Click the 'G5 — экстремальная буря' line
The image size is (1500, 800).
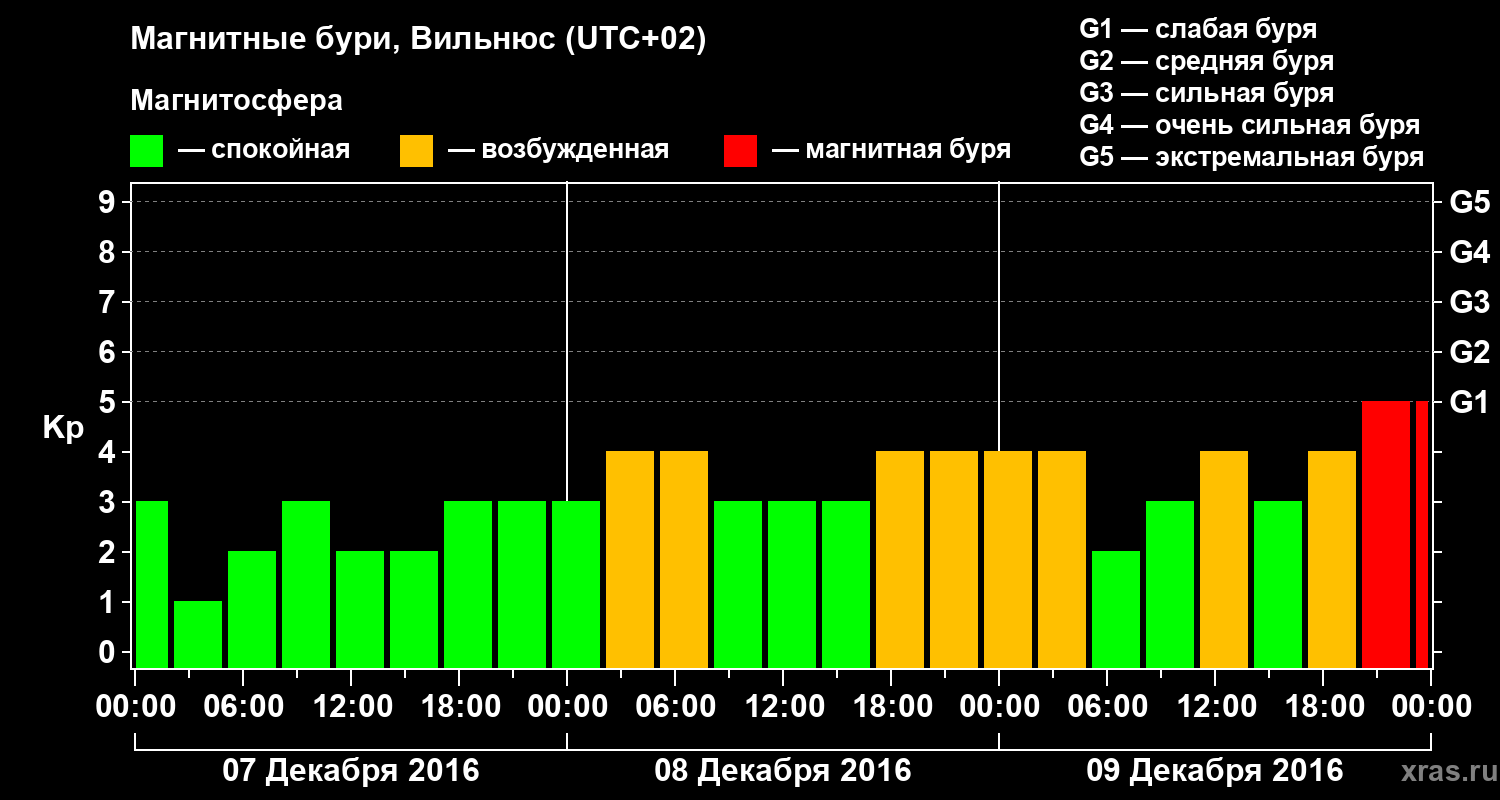1252,157
